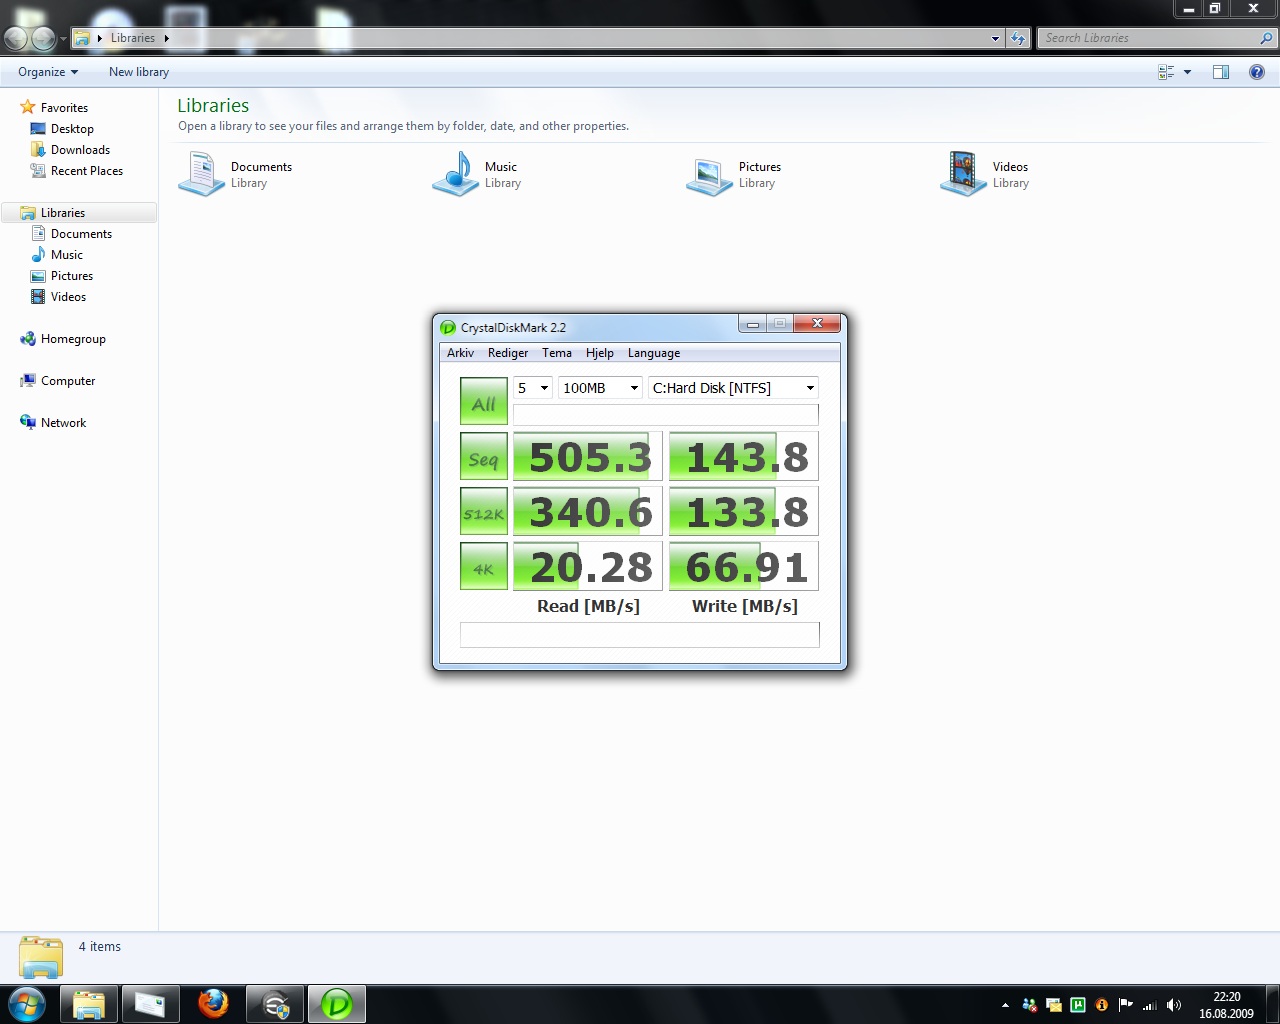Viewport: 1280px width, 1024px height.
Task: Open the Hjelp menu
Action: point(600,353)
